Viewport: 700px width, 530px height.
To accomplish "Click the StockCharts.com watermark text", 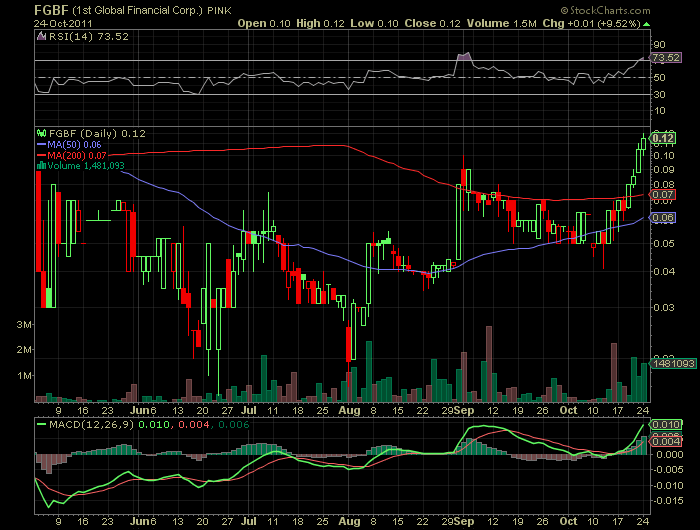I will pyautogui.click(x=605, y=10).
